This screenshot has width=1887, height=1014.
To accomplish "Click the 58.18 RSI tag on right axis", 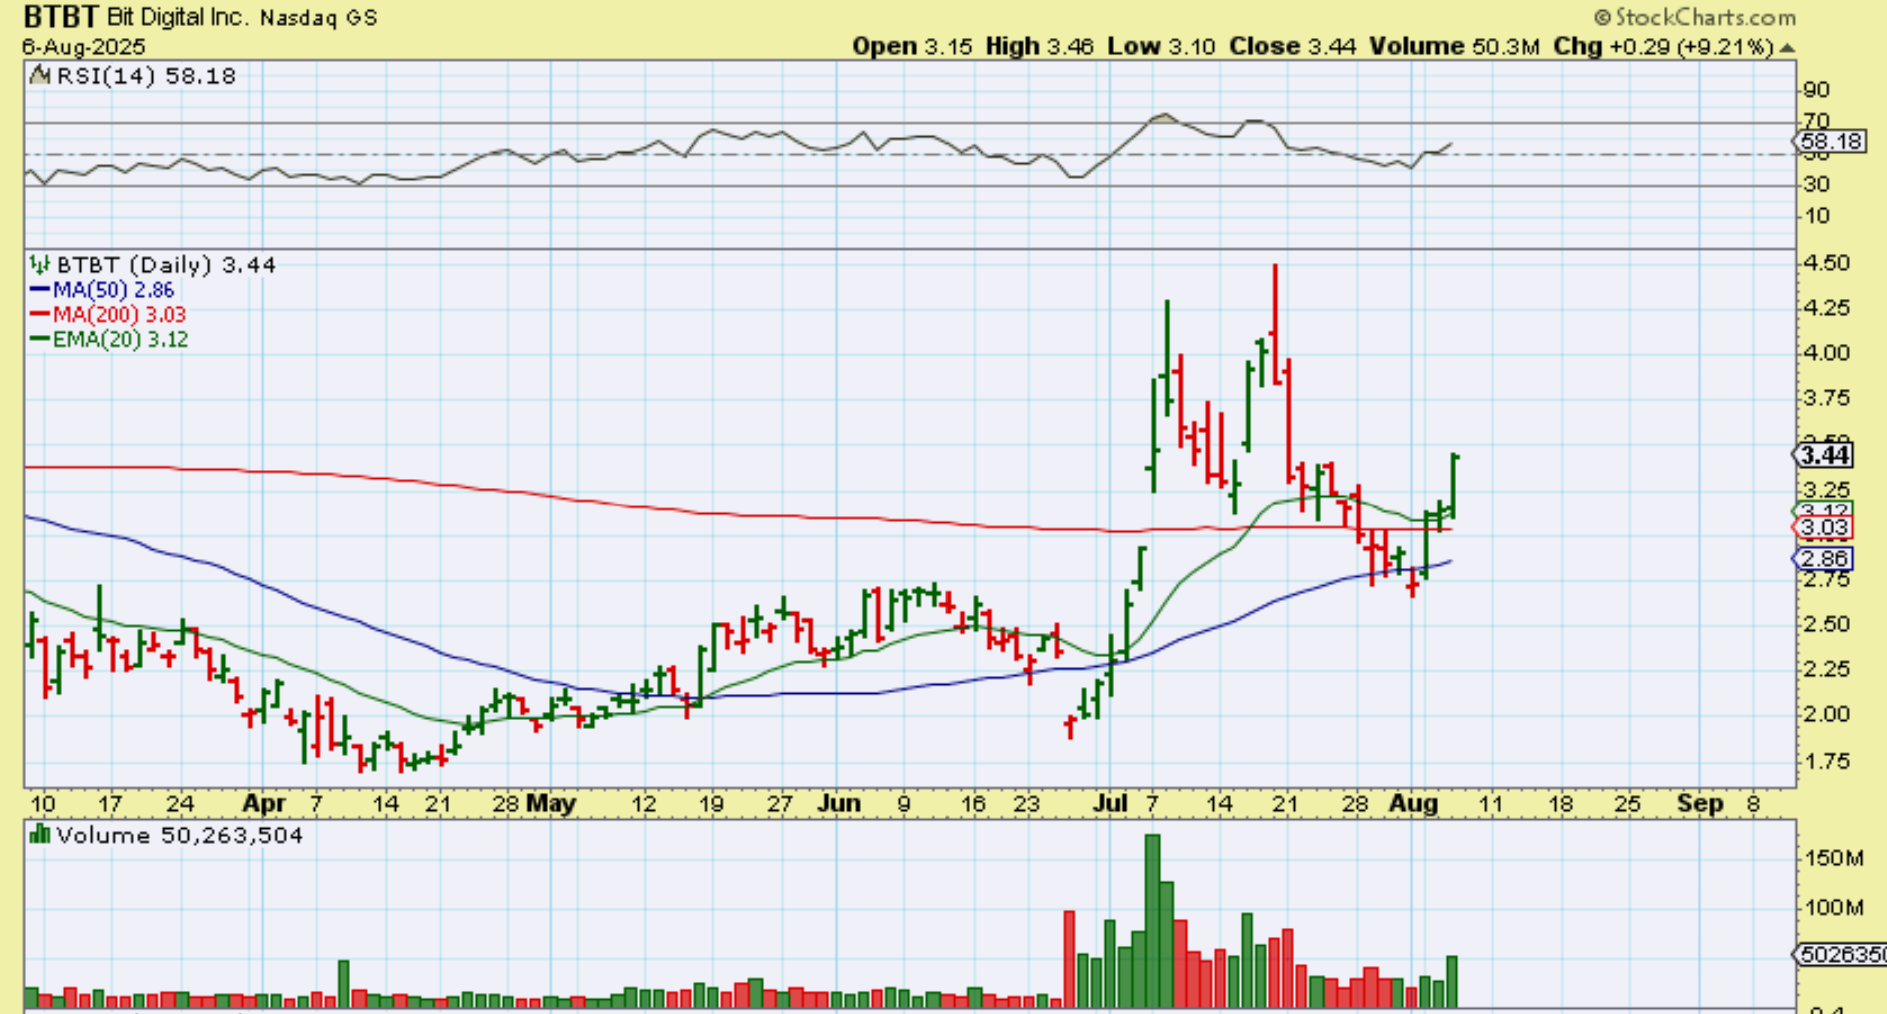I will pyautogui.click(x=1832, y=141).
